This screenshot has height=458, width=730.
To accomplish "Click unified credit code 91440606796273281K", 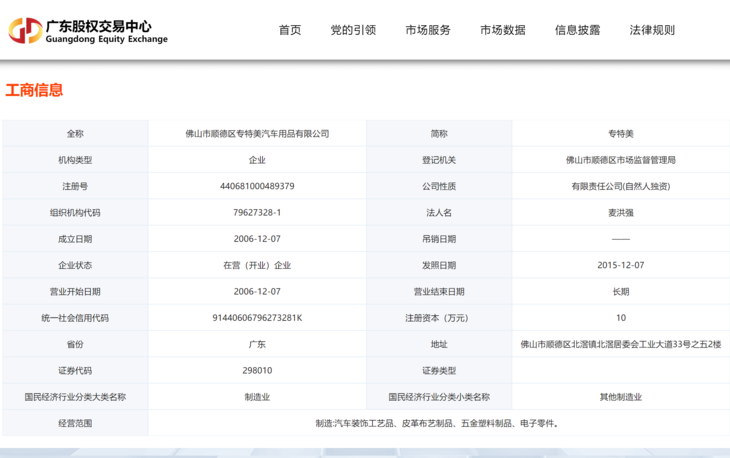I will point(257,318).
